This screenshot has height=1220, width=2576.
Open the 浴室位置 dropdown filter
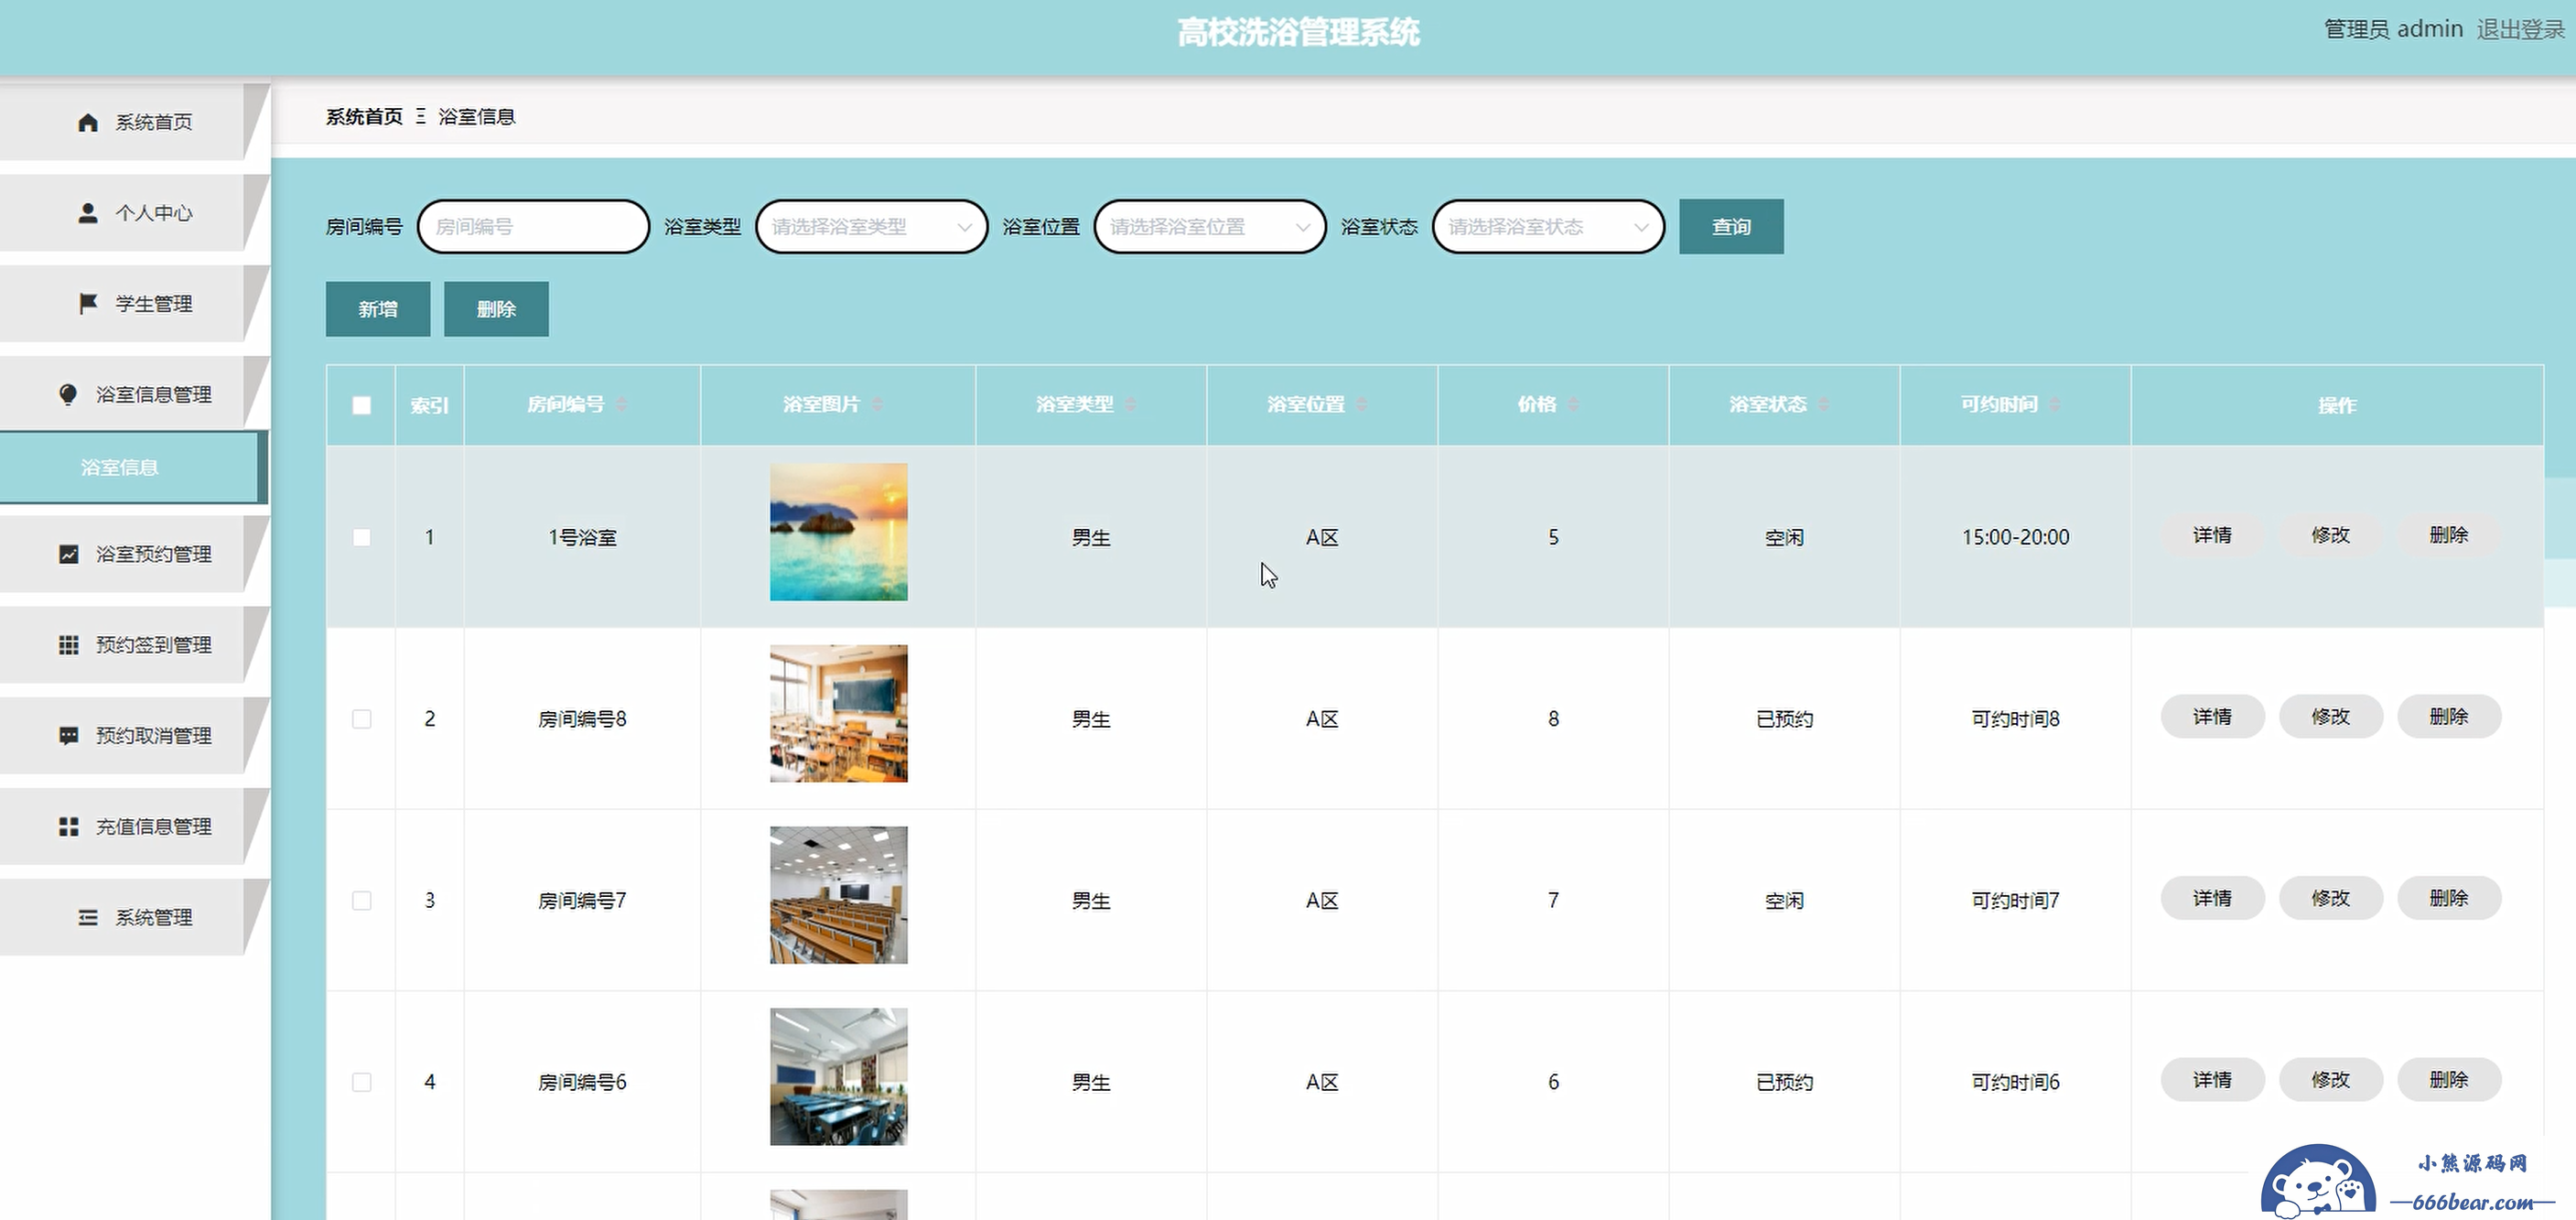click(x=1210, y=227)
